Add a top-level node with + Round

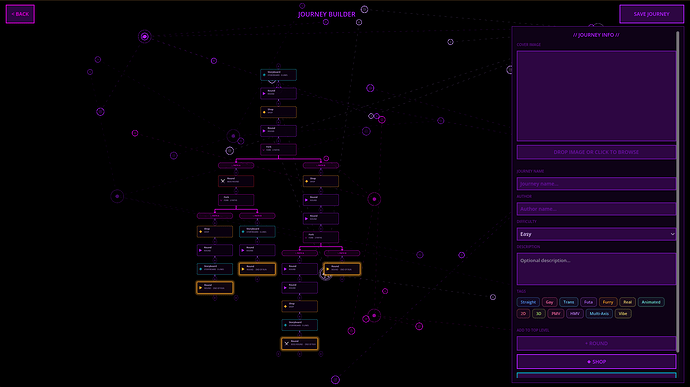(x=596, y=343)
